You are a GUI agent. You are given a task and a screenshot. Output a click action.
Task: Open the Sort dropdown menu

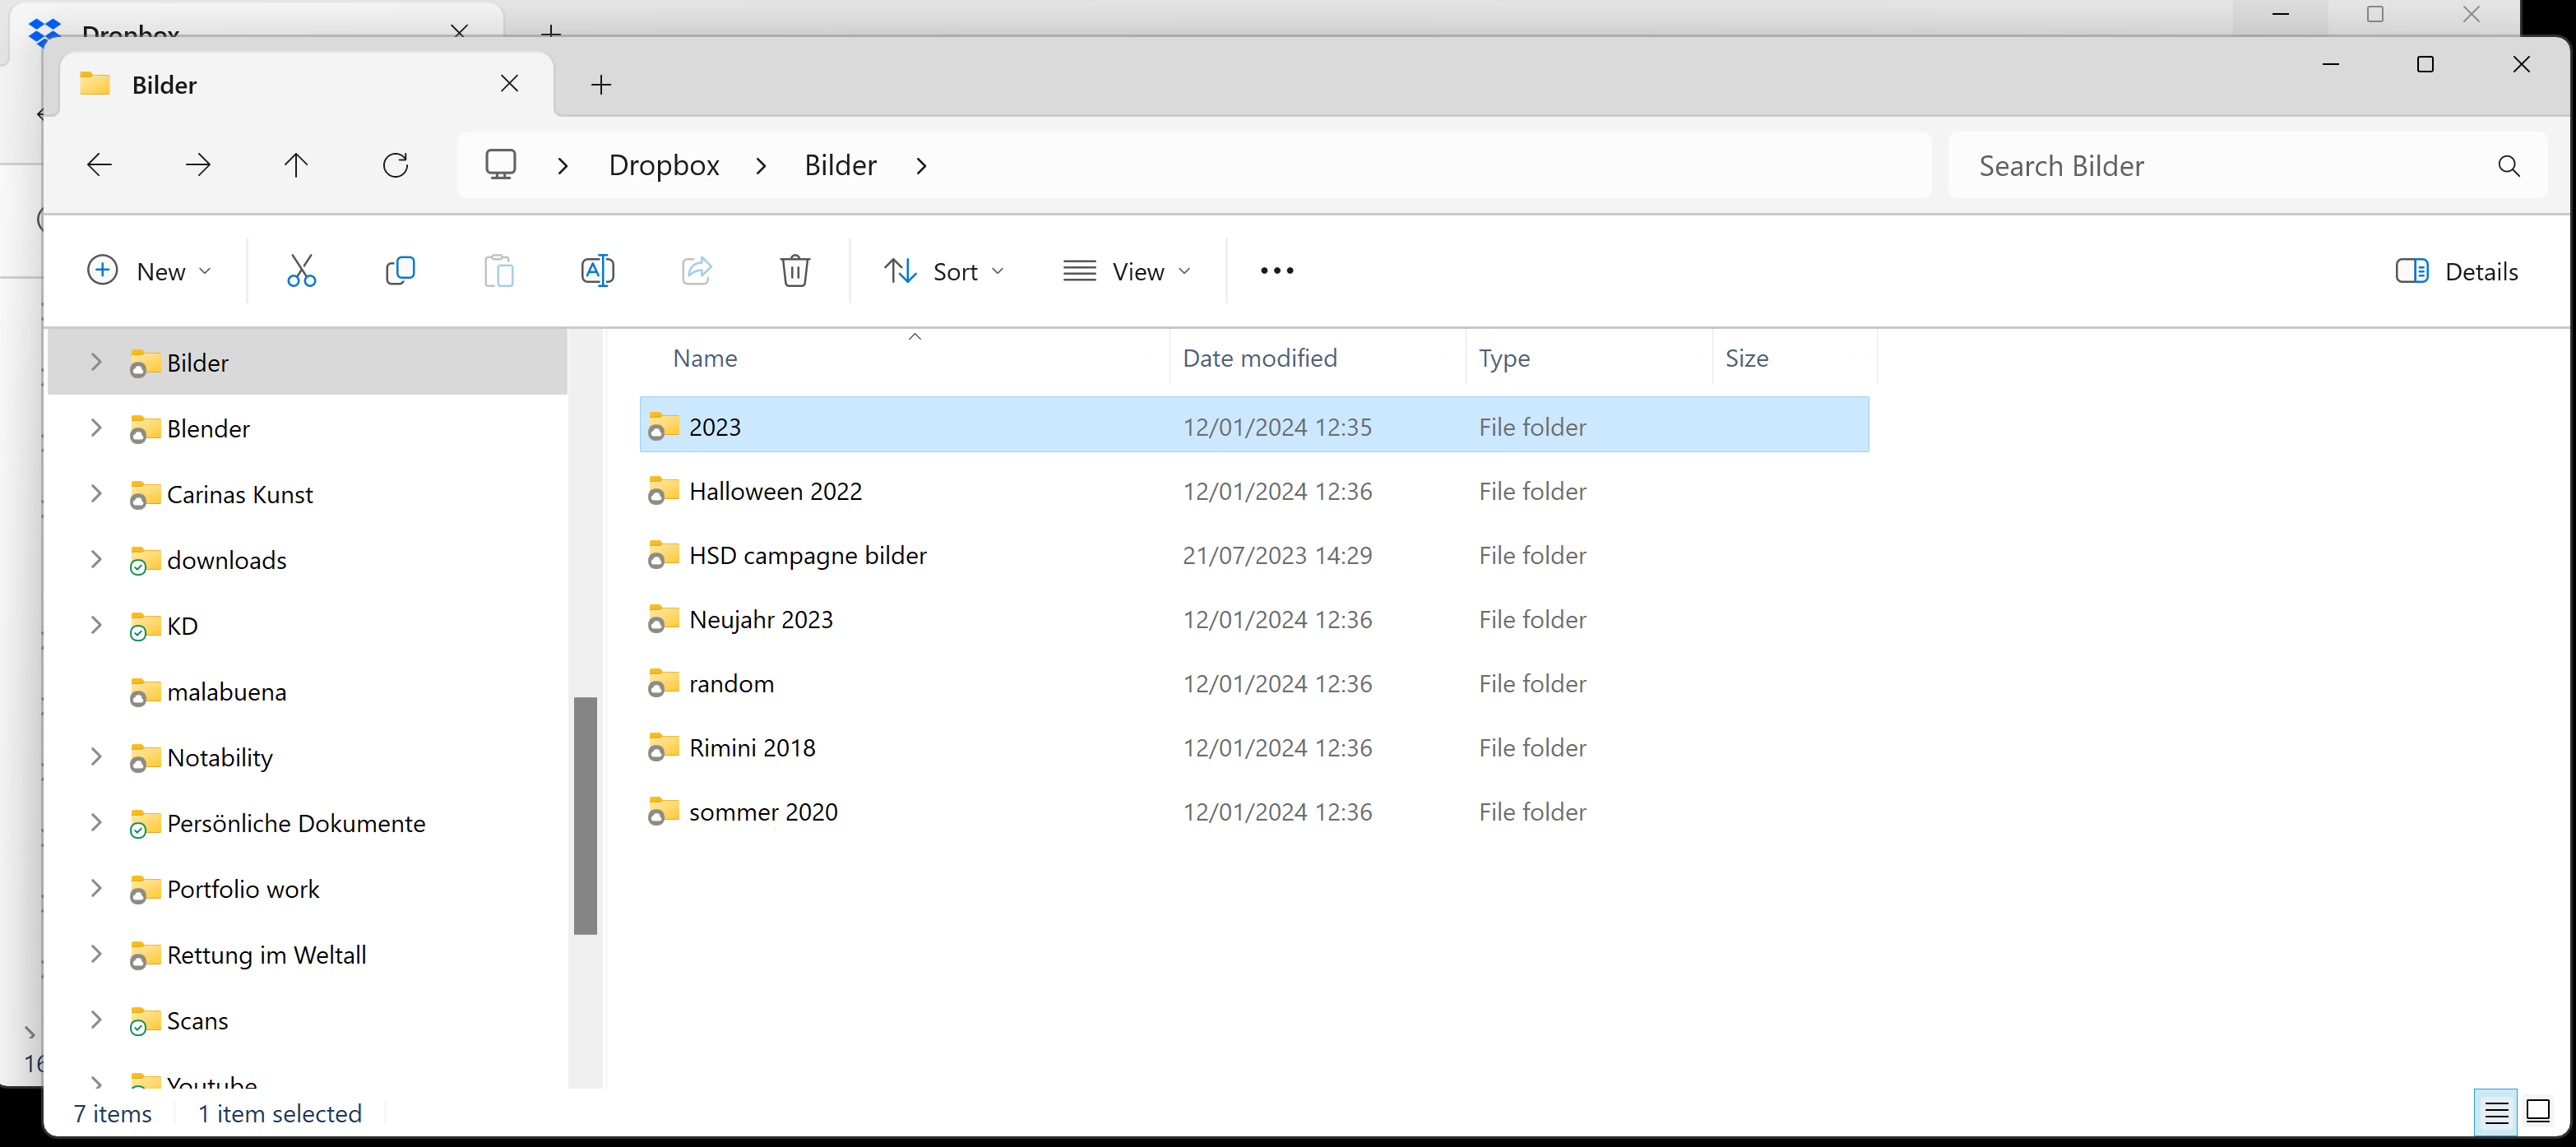(944, 270)
